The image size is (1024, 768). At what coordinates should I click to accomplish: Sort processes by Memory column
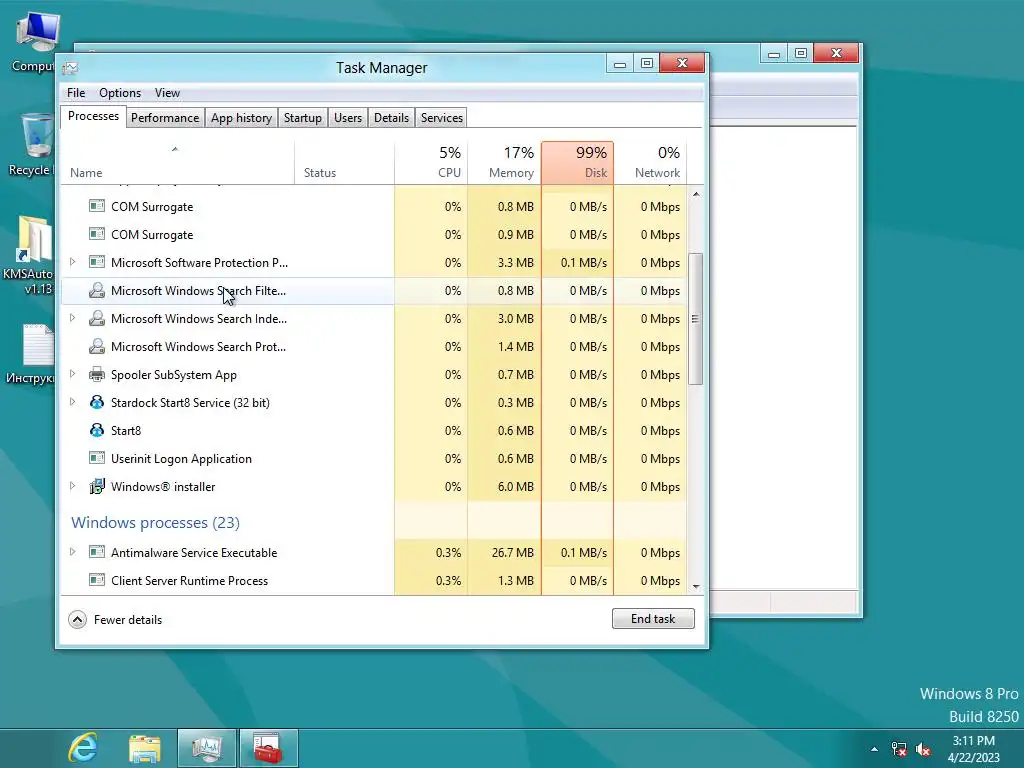(504, 162)
